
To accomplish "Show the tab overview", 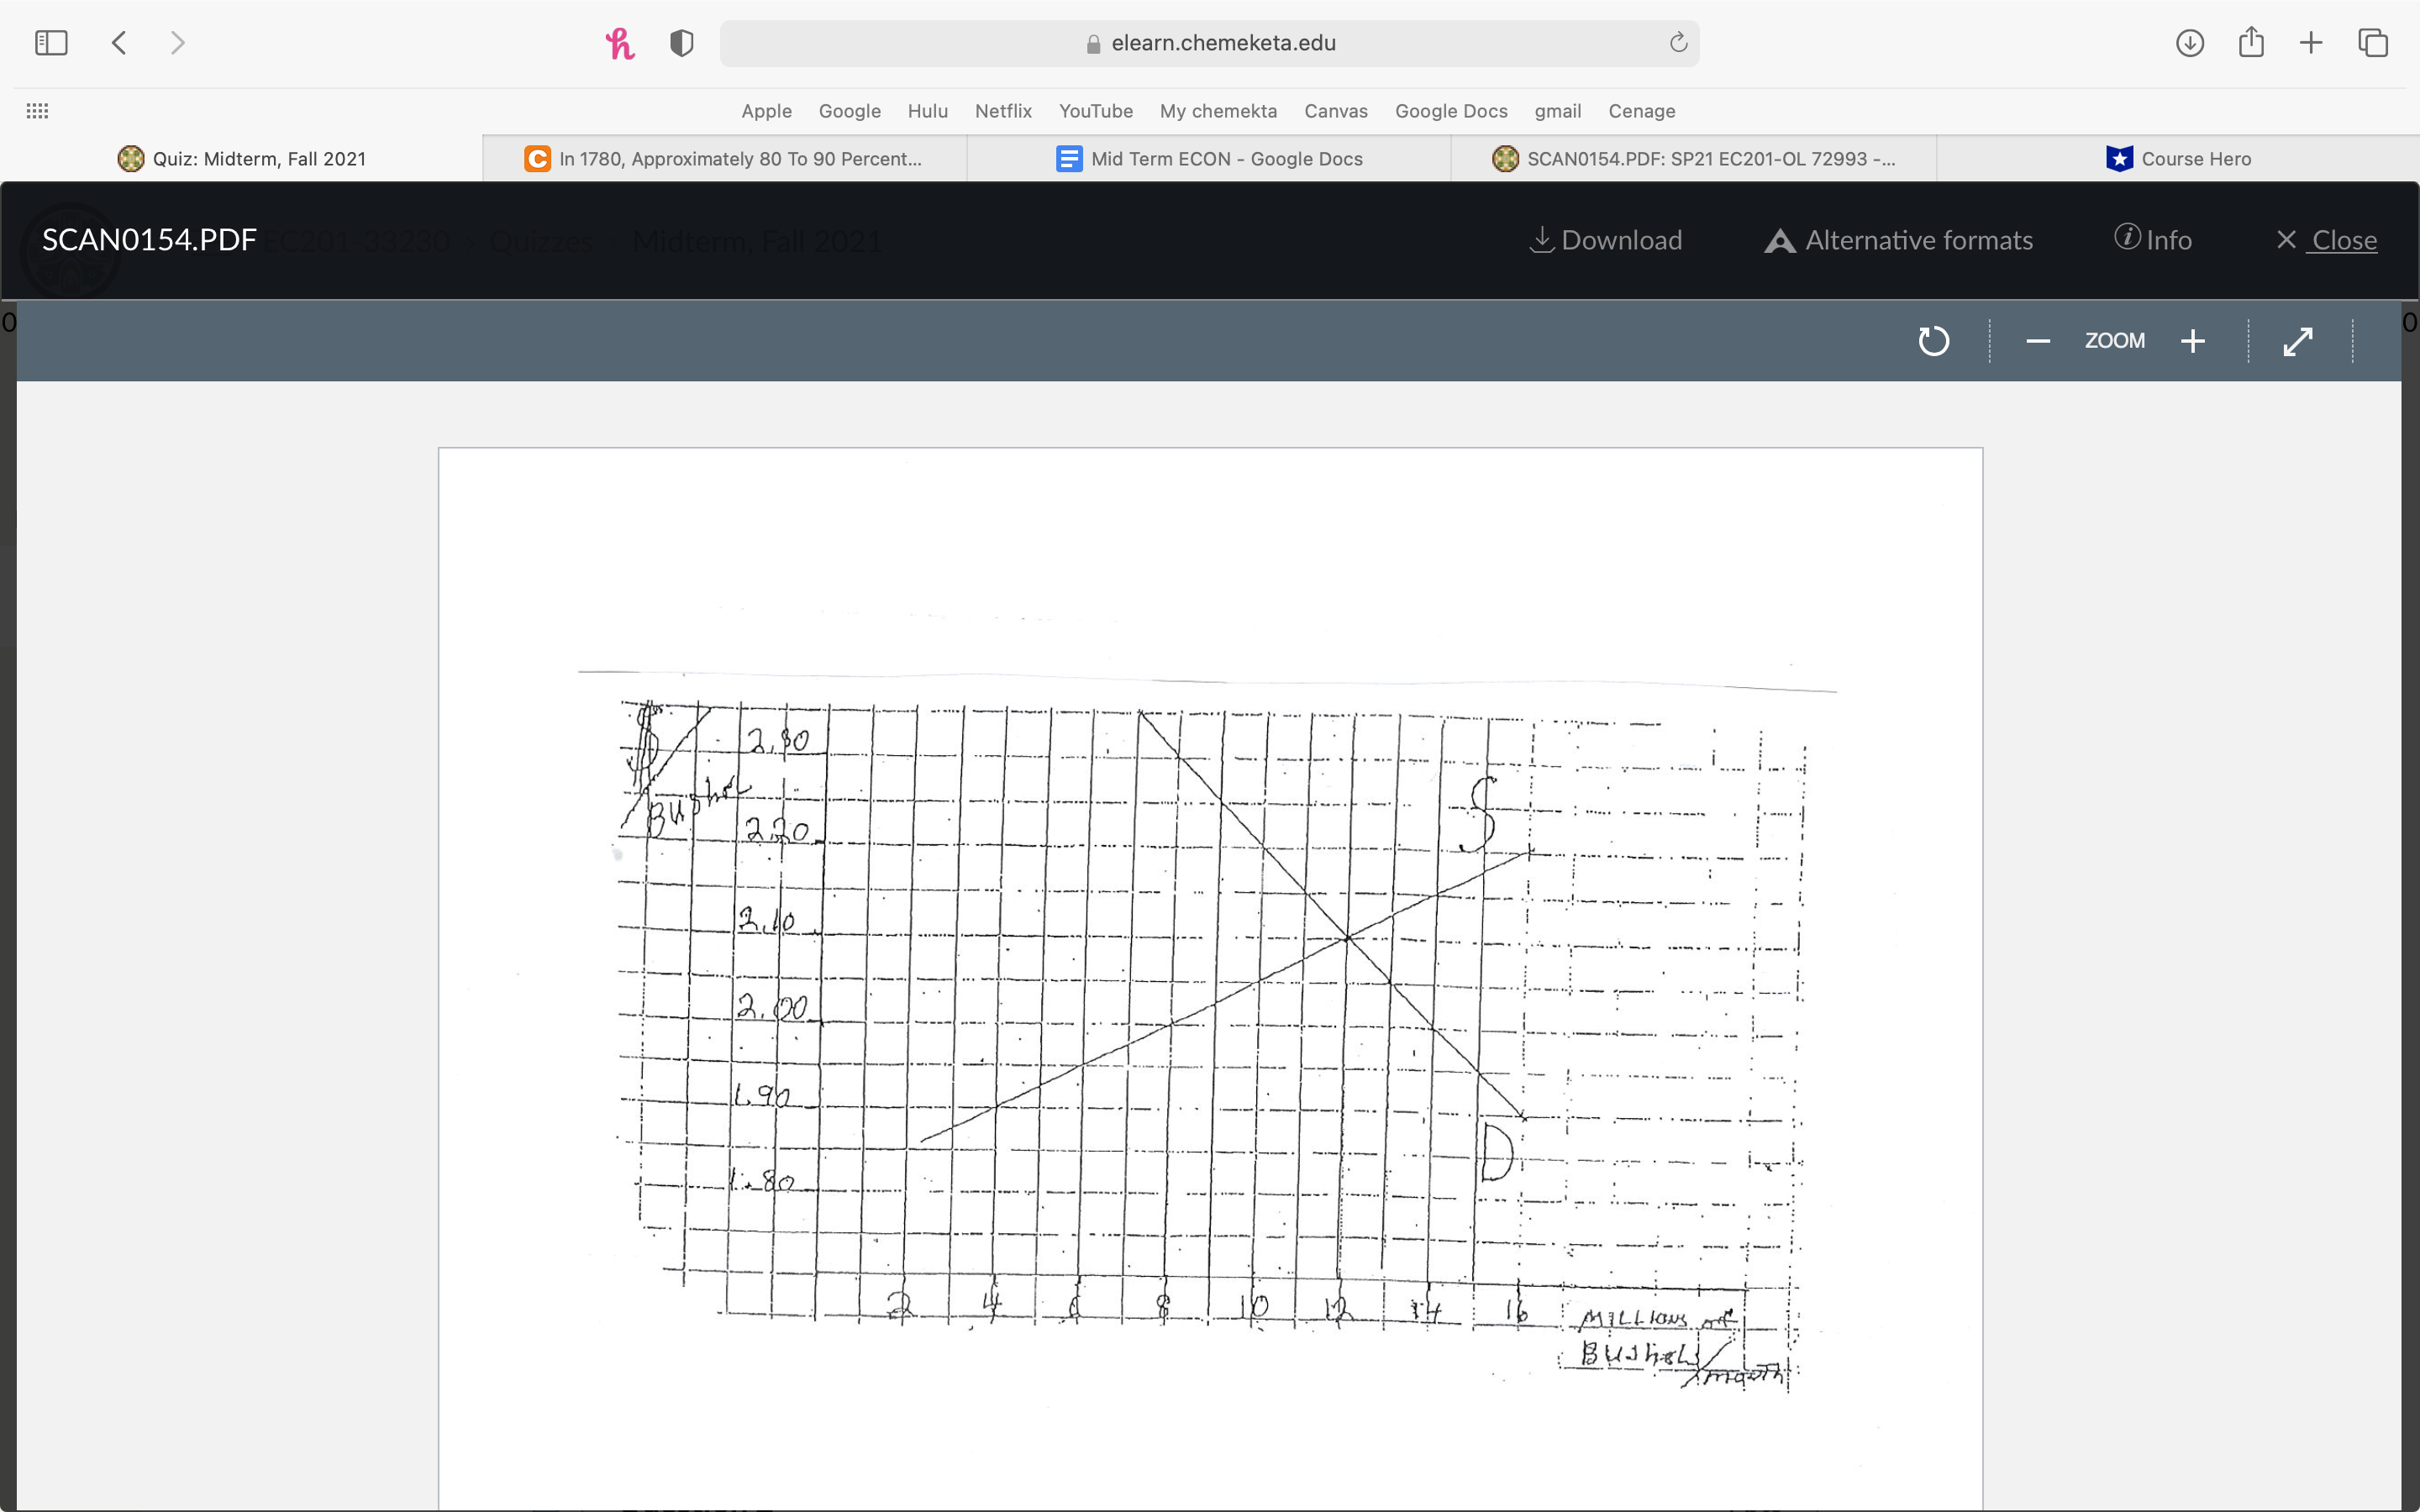I will tap(2371, 42).
